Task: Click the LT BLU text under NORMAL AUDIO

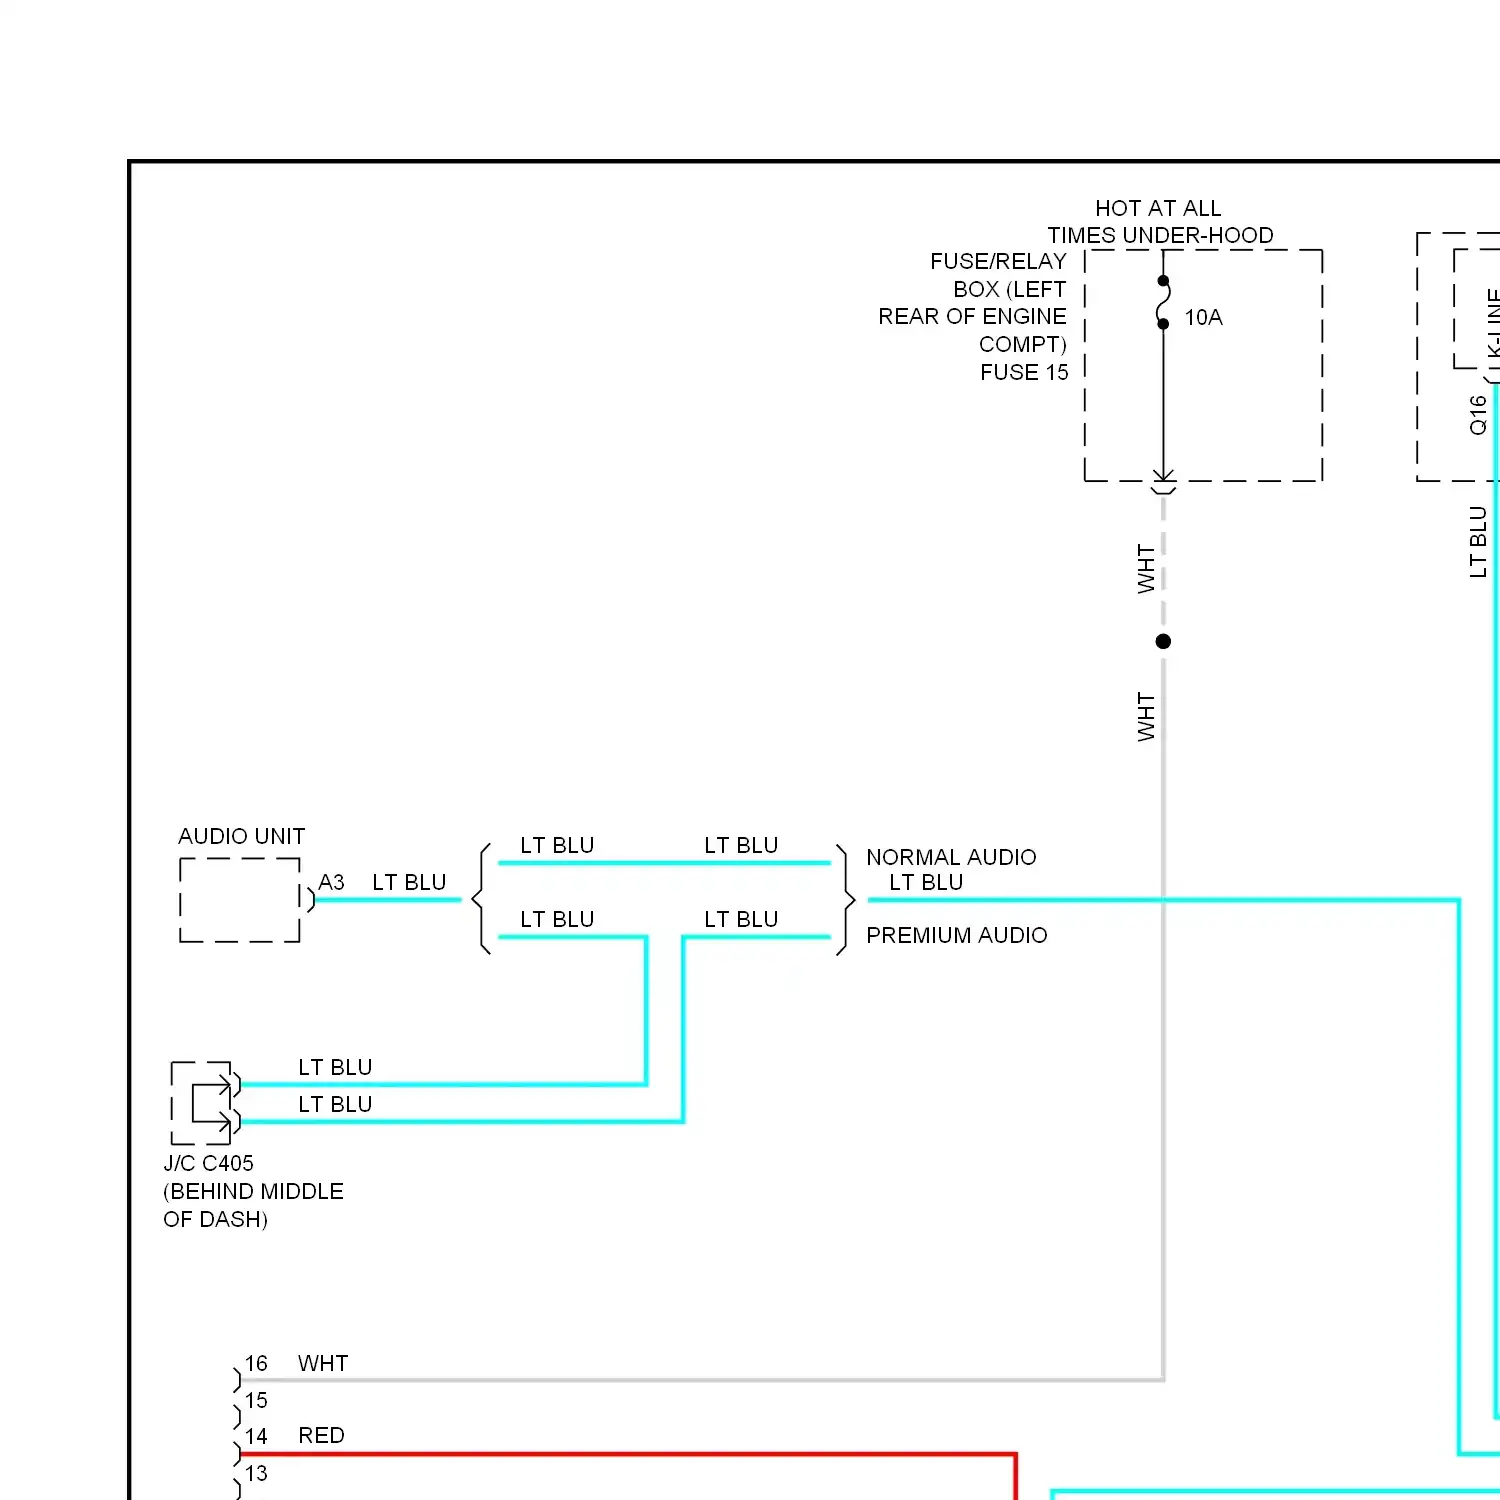Action: pos(926,882)
